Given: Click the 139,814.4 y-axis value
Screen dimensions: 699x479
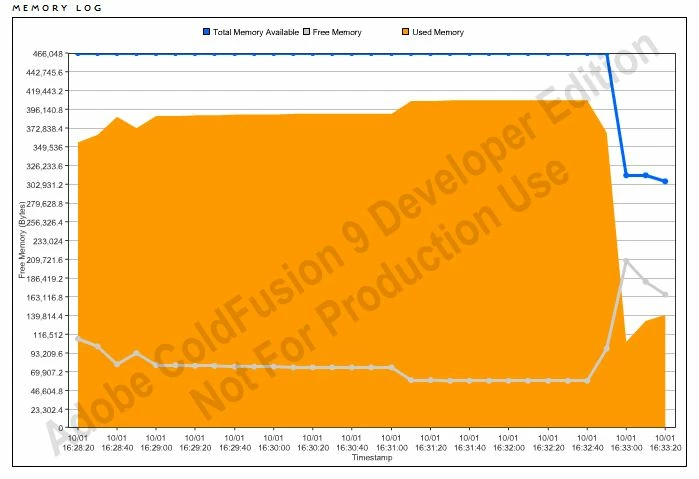Looking at the screenshot, I should (44, 316).
